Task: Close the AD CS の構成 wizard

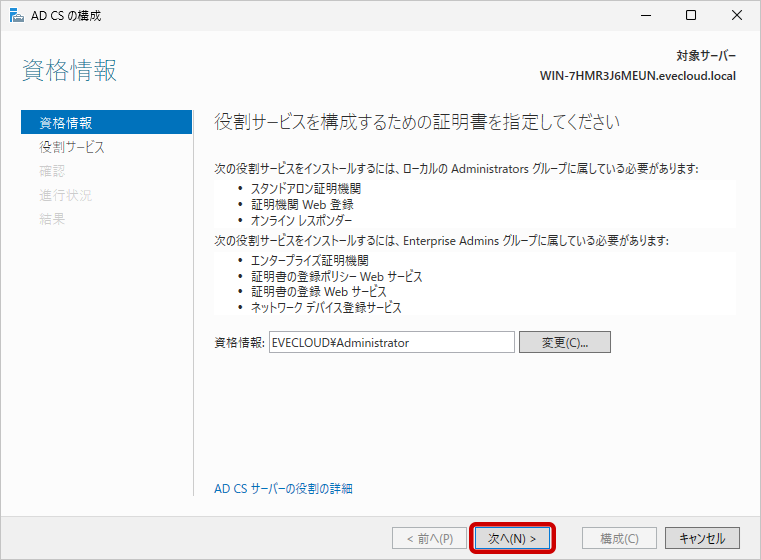Action: (x=737, y=15)
